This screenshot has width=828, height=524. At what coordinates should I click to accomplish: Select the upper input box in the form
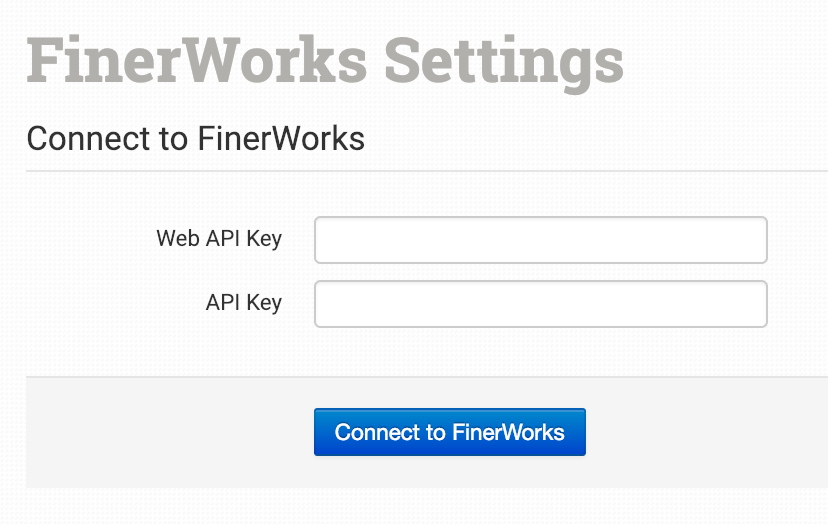[x=540, y=240]
